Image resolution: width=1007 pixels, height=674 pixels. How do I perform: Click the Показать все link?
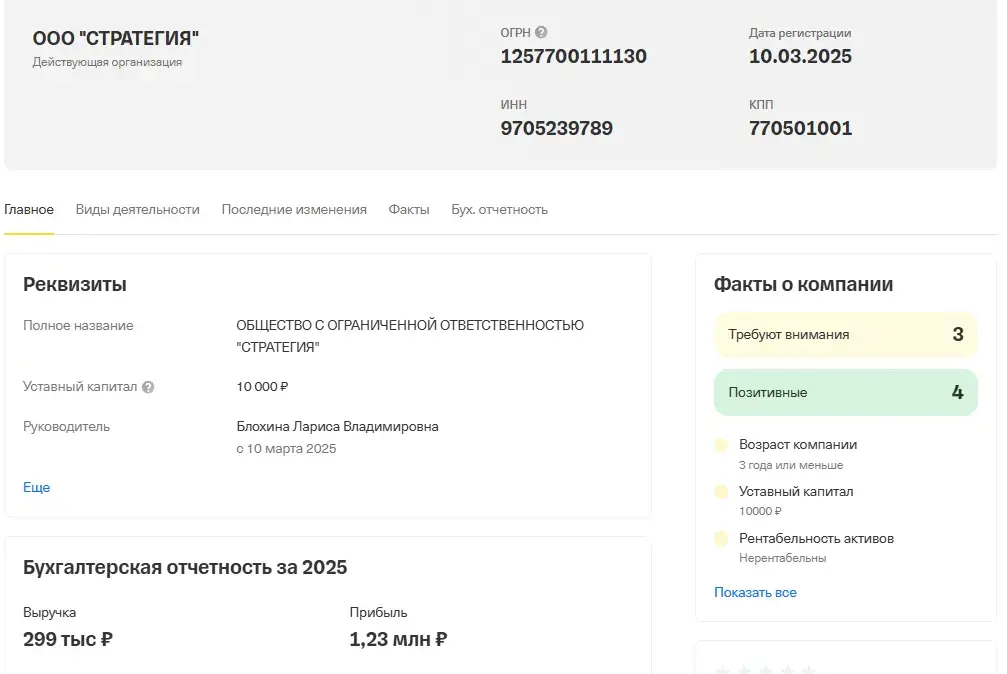(x=755, y=592)
